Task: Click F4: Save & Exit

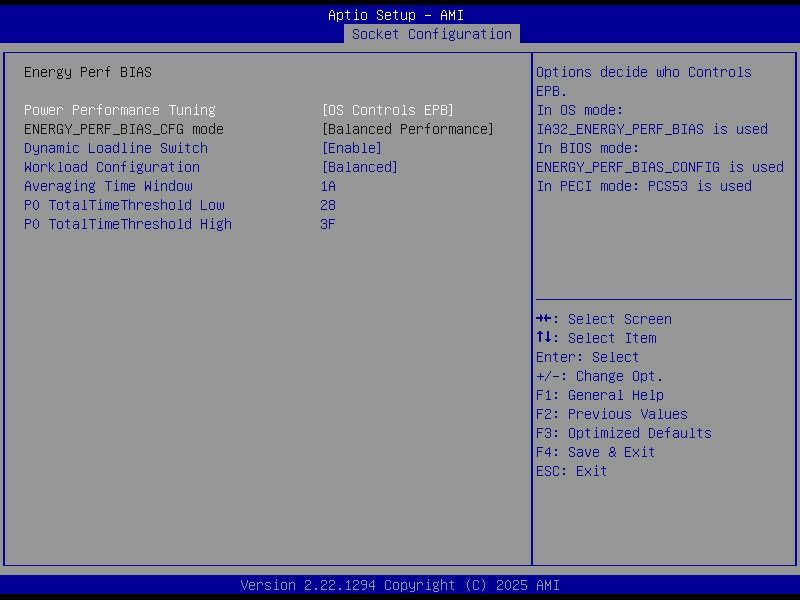Action: tap(595, 452)
